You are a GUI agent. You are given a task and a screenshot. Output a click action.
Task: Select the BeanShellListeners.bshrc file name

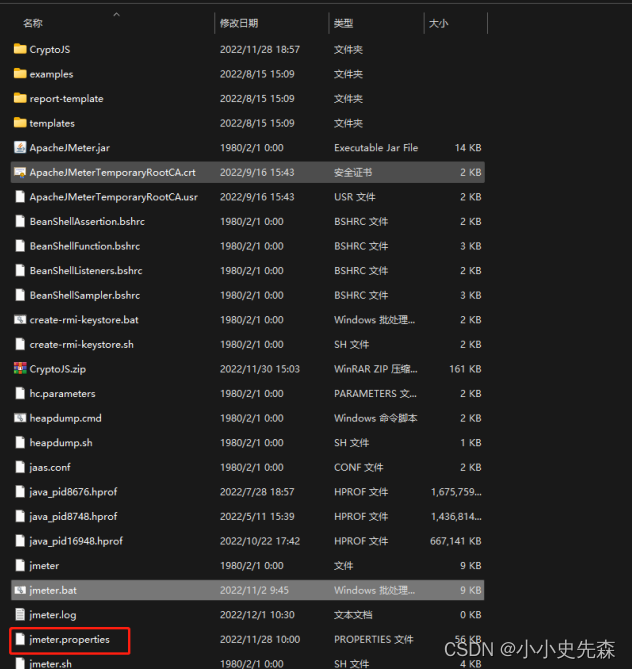pos(86,271)
